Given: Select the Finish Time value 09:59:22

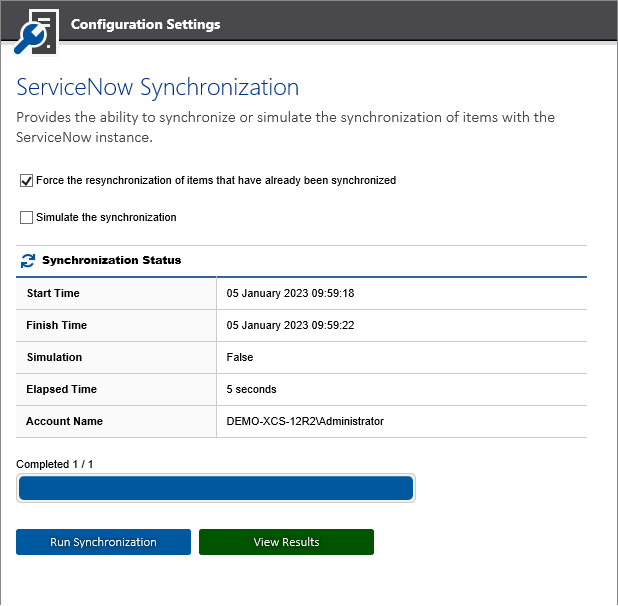Looking at the screenshot, I should (290, 325).
